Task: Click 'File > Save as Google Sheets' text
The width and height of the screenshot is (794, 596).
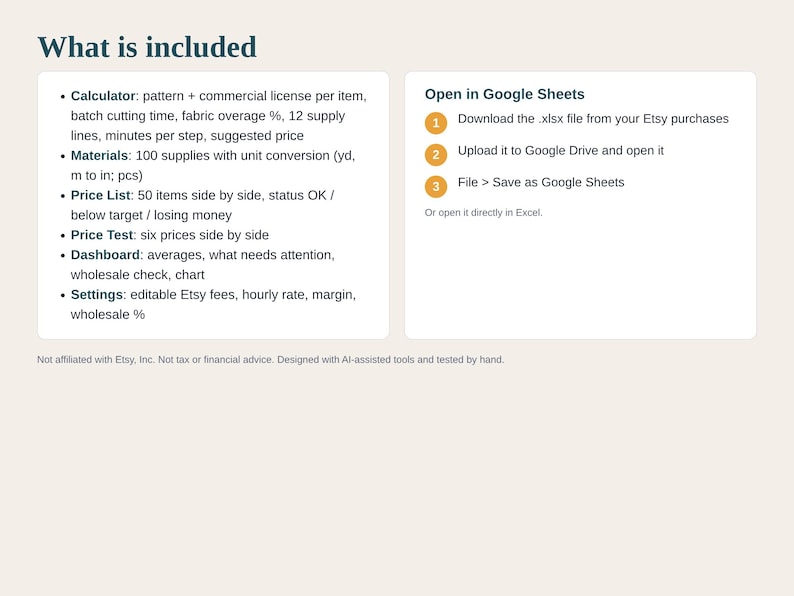Action: (541, 182)
